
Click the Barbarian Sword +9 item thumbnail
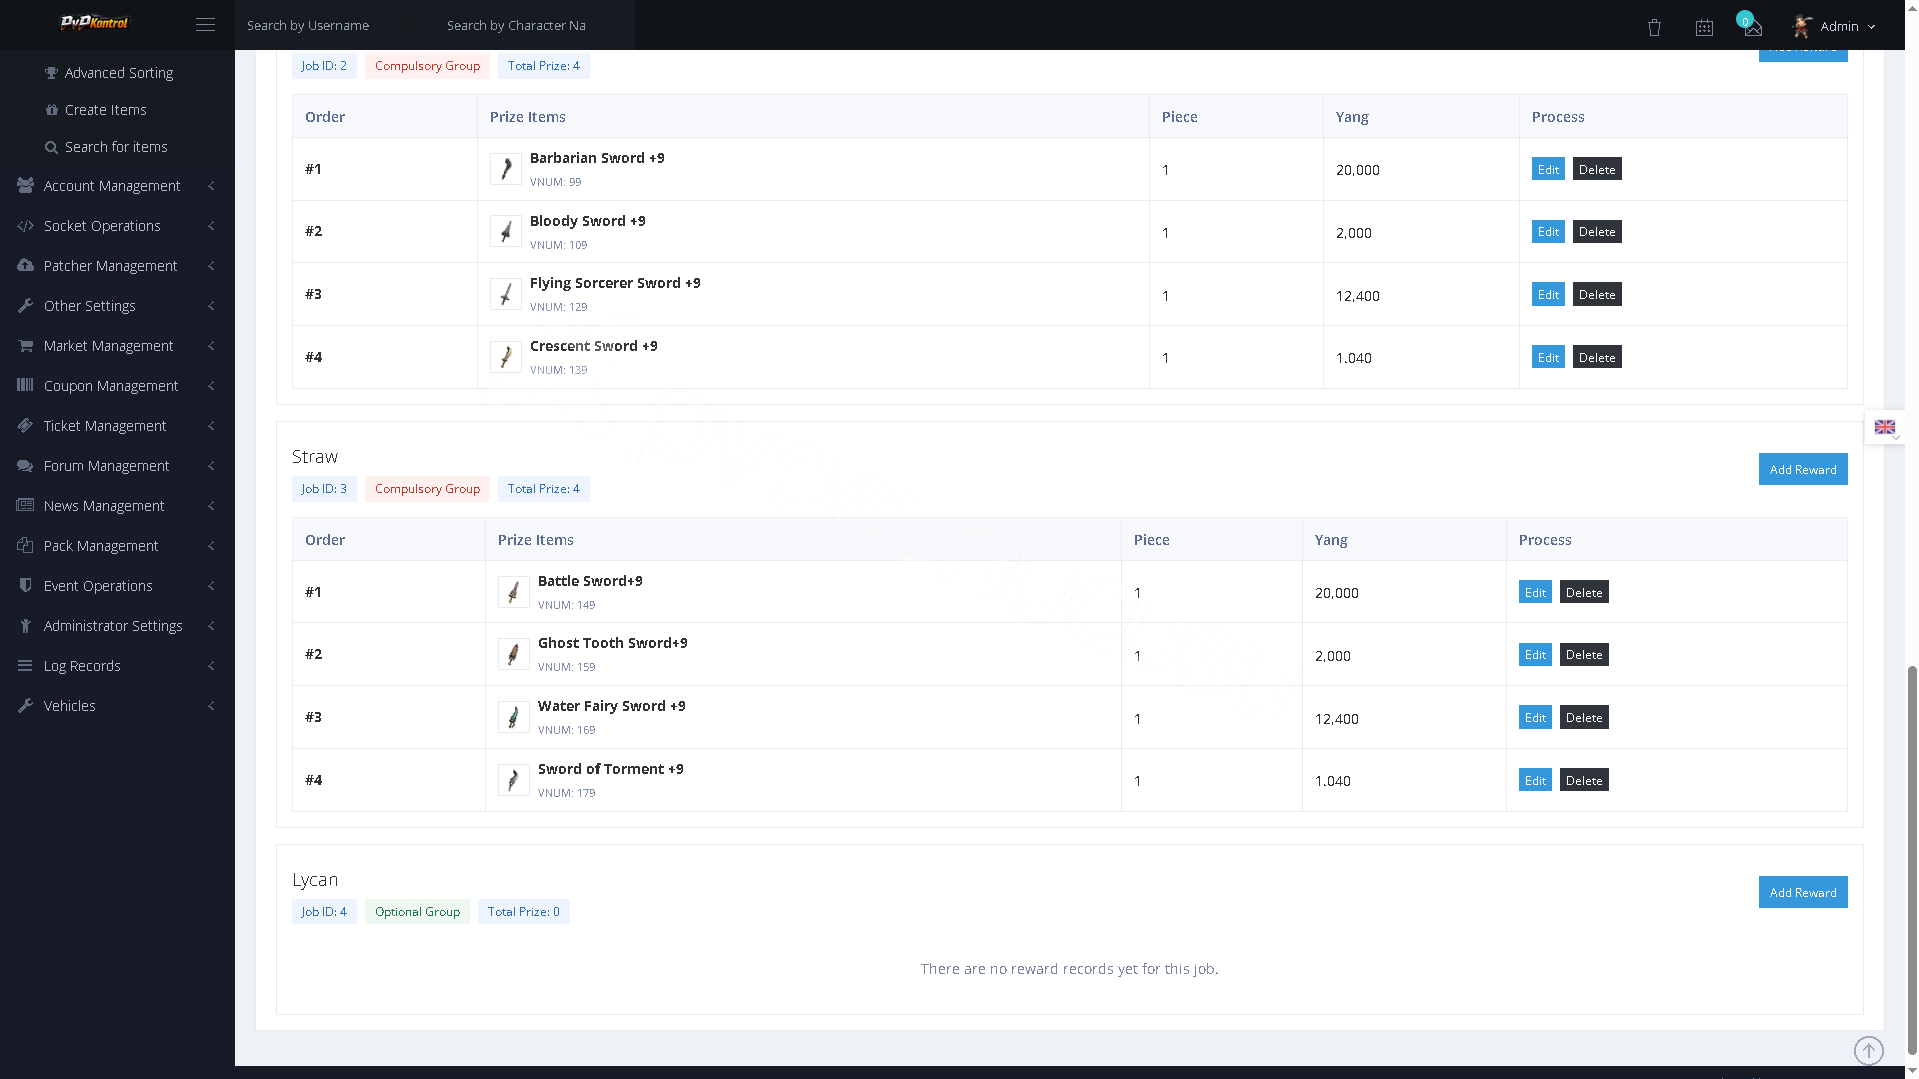[506, 169]
